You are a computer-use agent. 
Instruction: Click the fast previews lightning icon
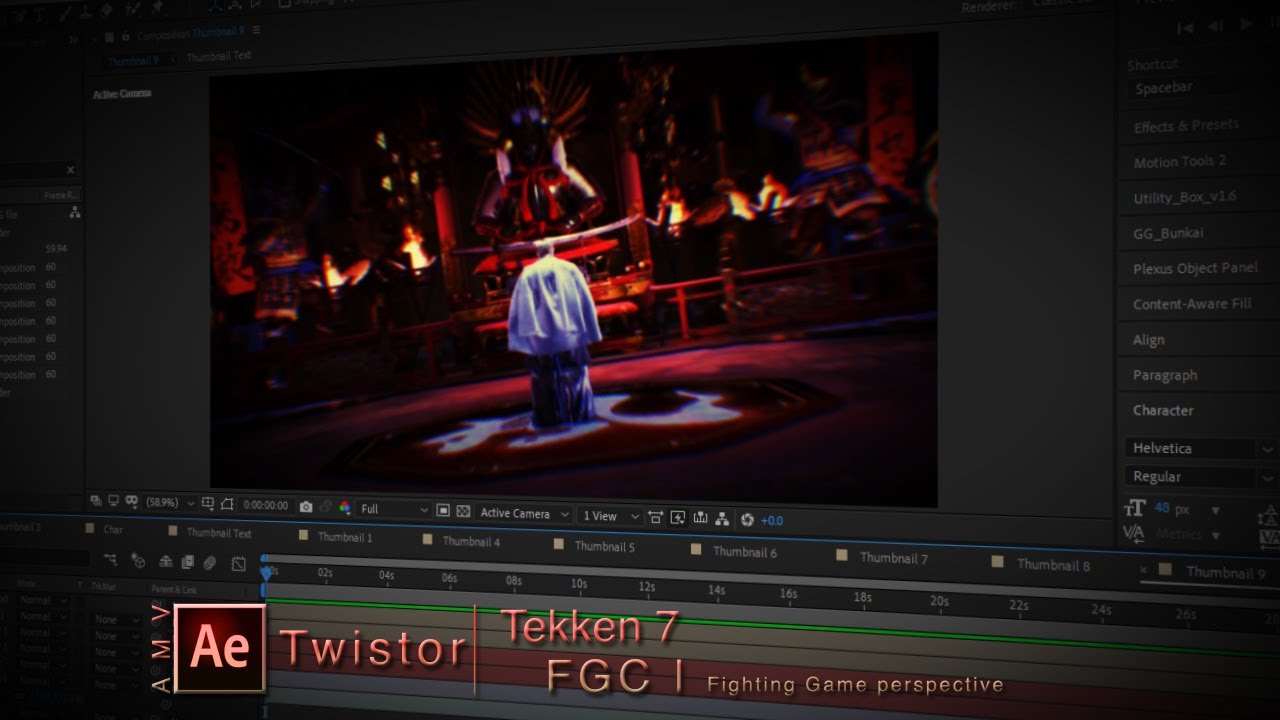pos(678,517)
